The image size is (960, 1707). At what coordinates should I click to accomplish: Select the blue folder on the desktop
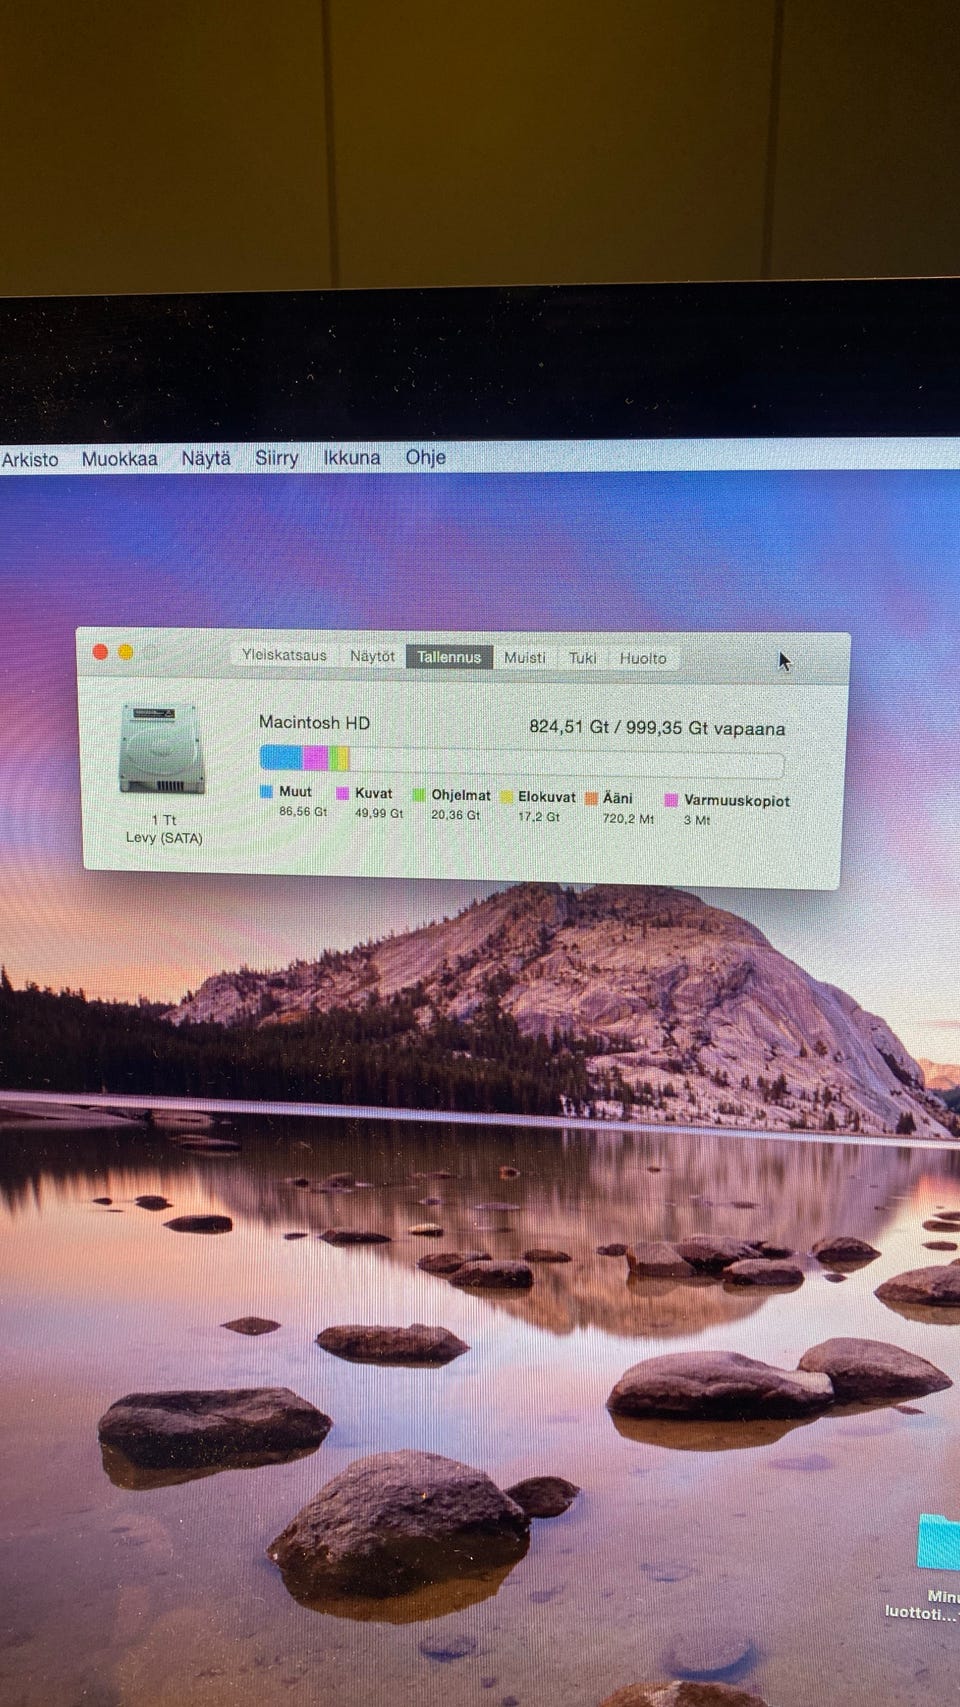point(939,1543)
